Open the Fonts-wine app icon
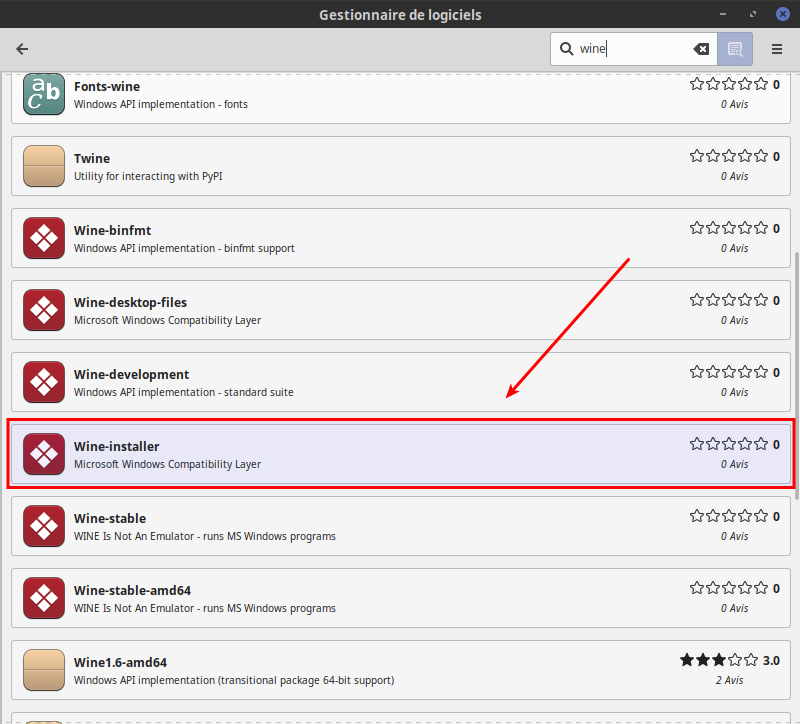The height and width of the screenshot is (724, 800). [44, 94]
